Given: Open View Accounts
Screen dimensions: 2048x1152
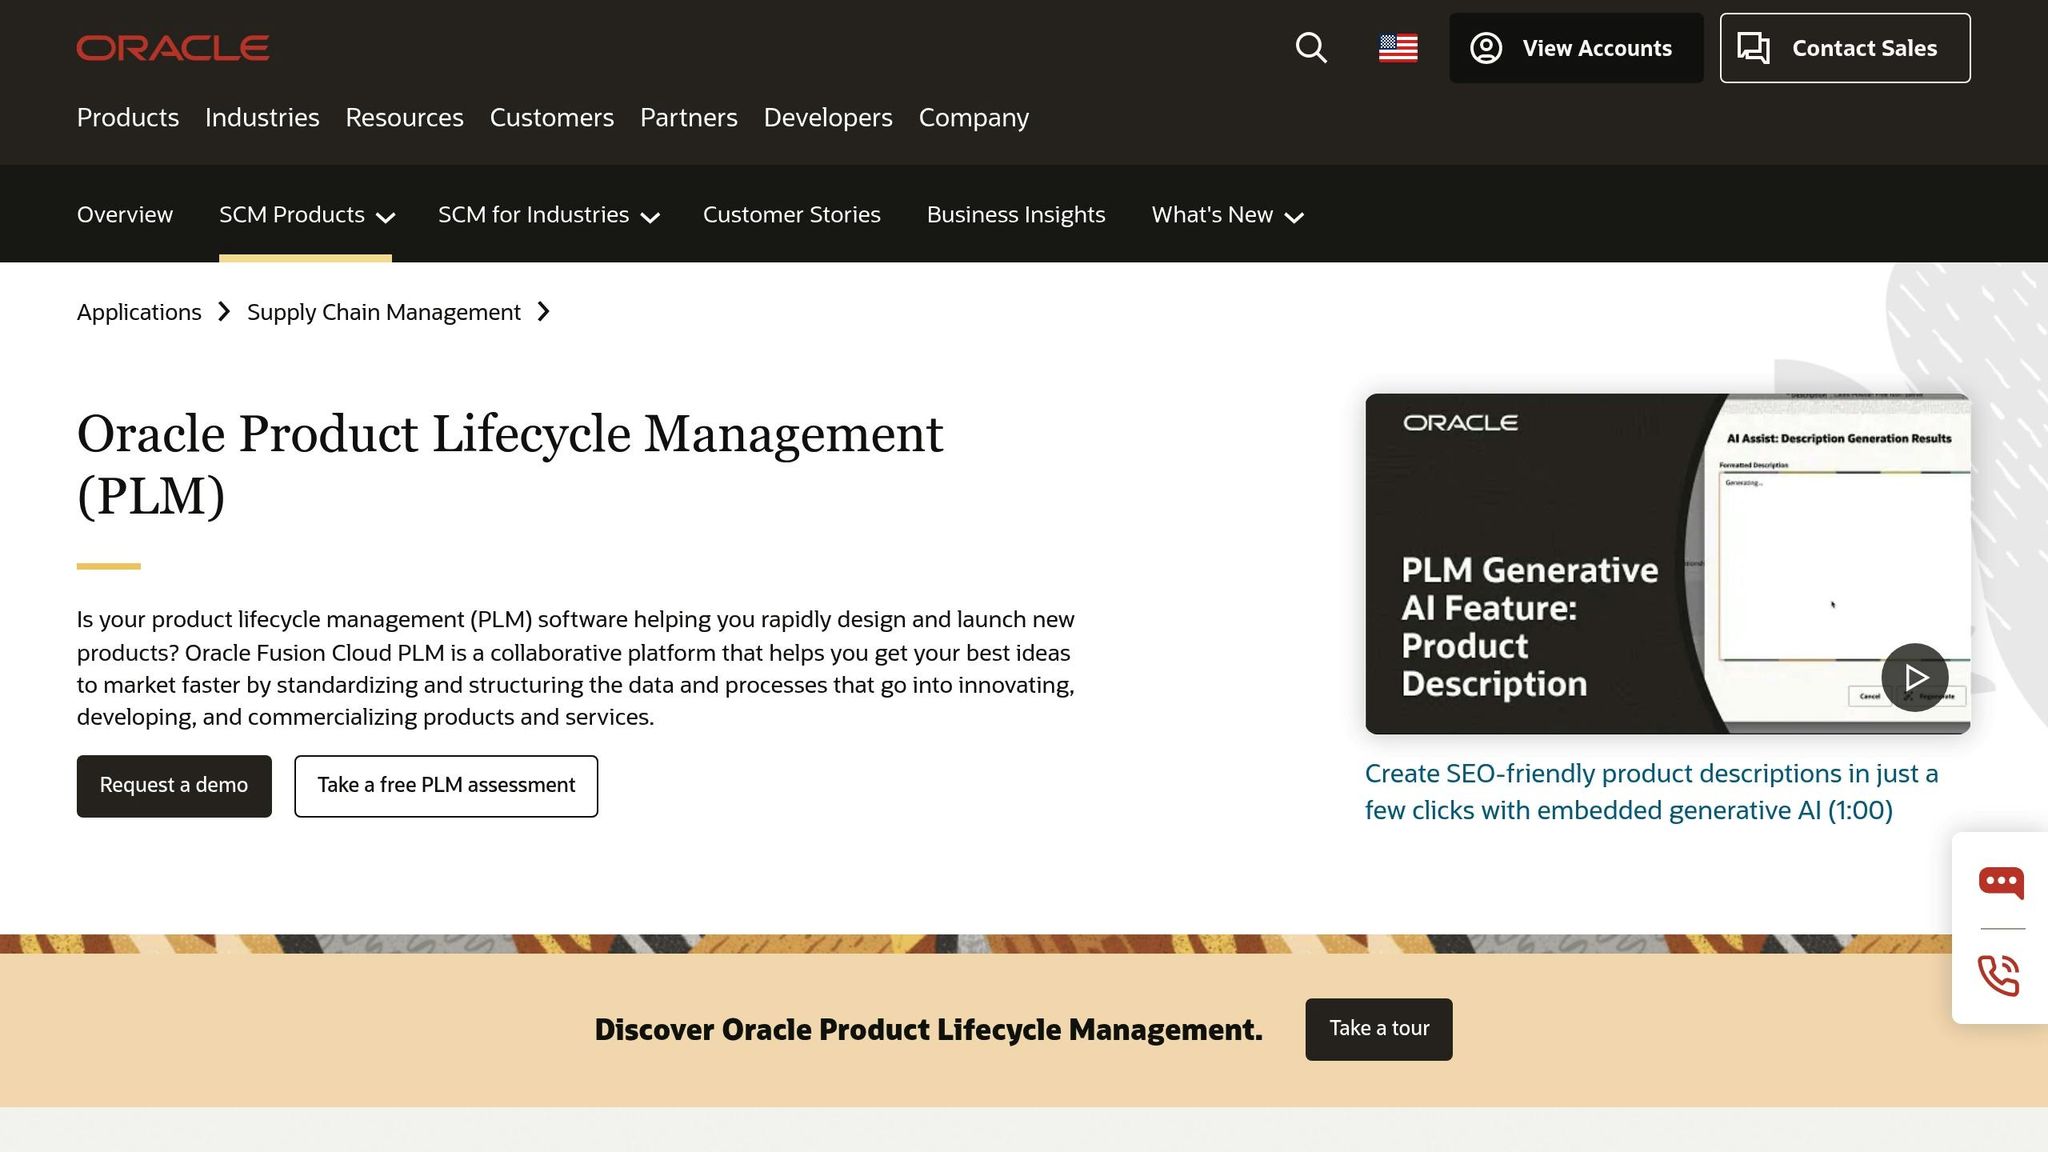Looking at the screenshot, I should tap(1575, 48).
